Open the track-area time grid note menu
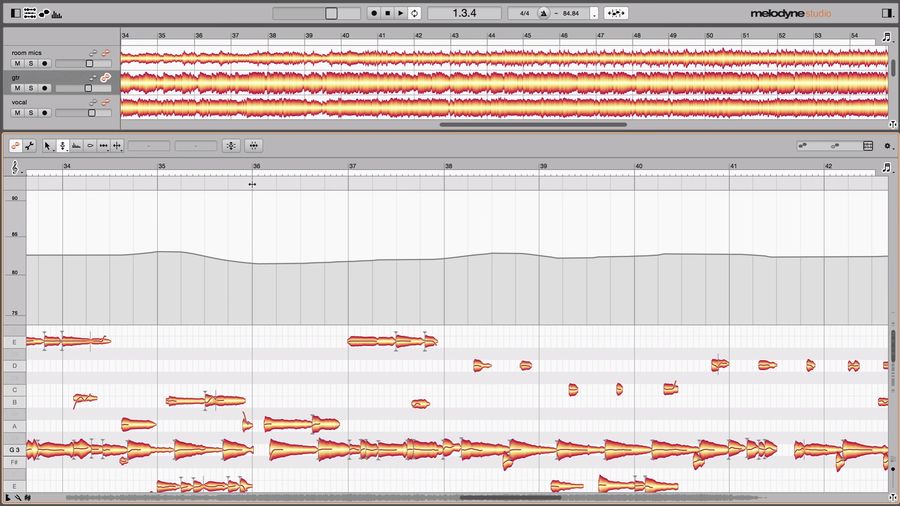The width and height of the screenshot is (900, 506). tap(887, 37)
